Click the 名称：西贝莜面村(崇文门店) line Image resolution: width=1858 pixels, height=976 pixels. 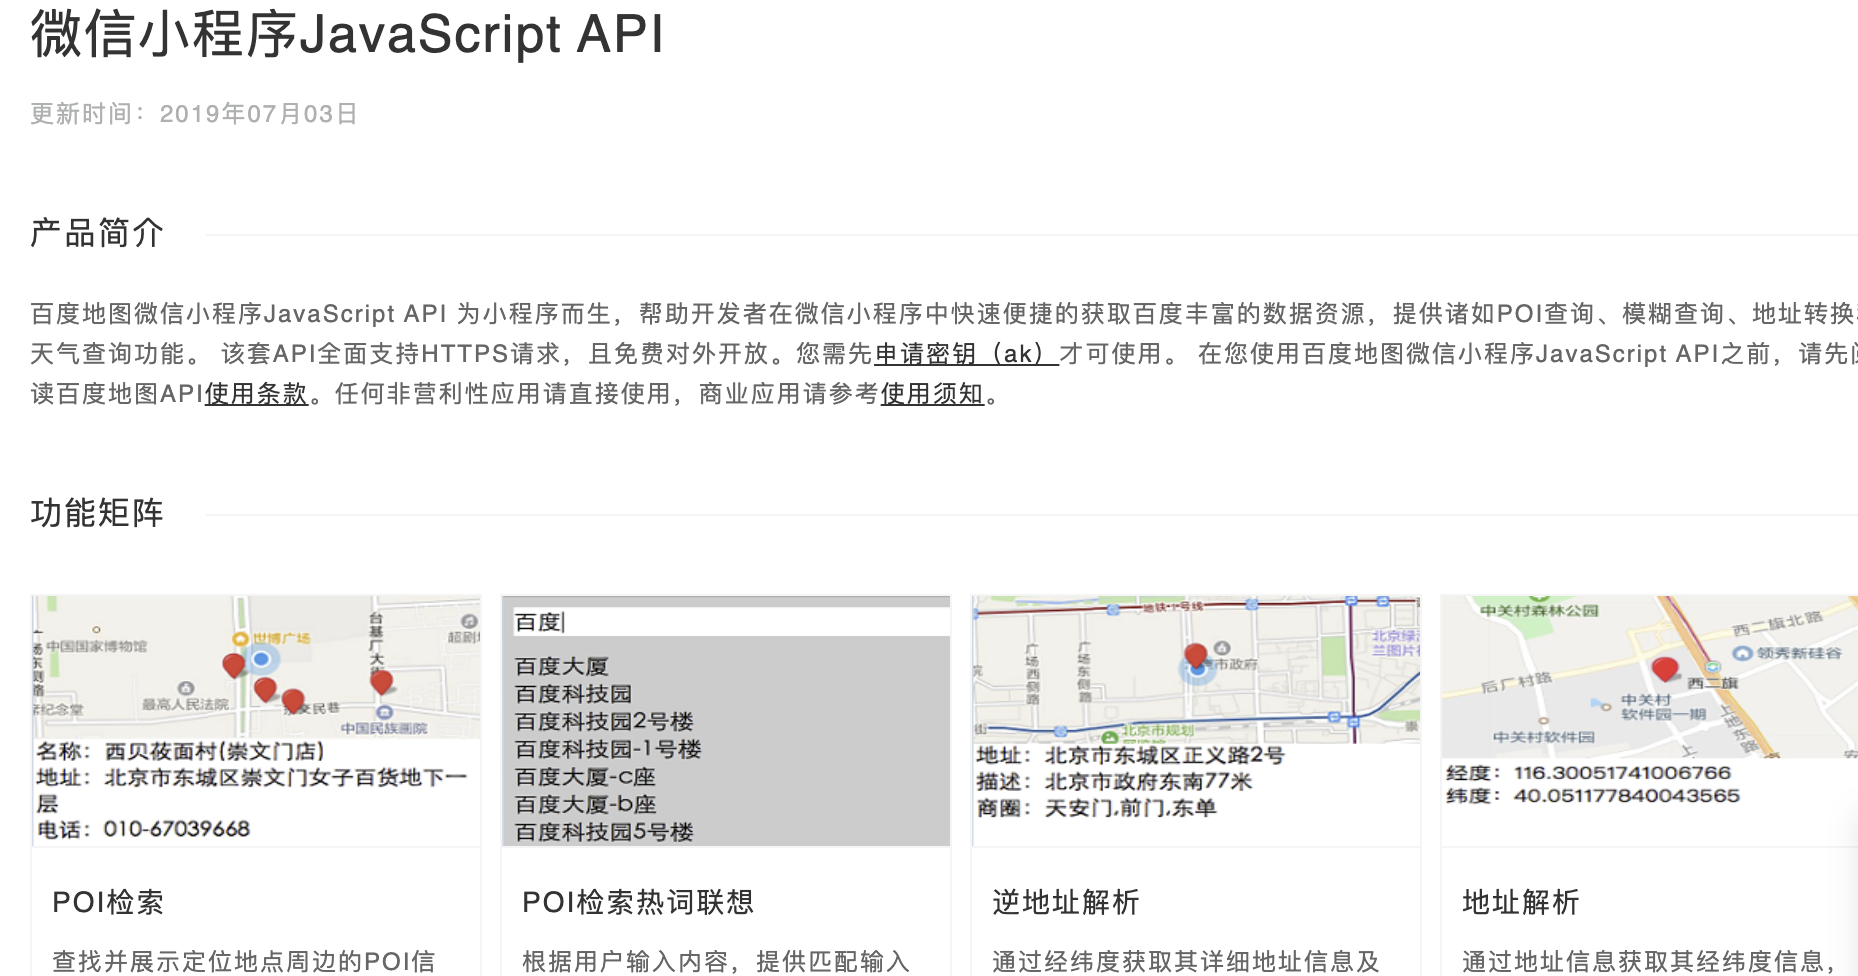(180, 751)
